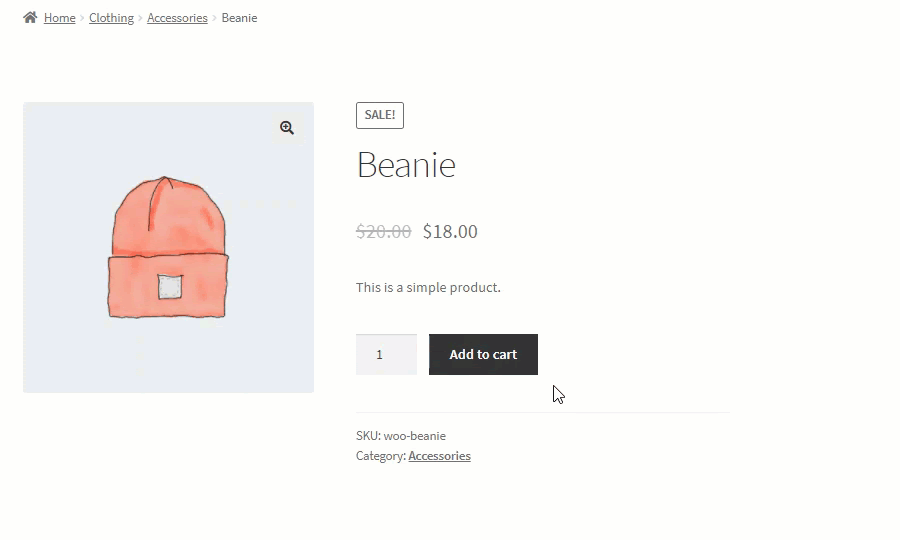Go to the Home breadcrumb link
The image size is (900, 540).
[x=60, y=18]
